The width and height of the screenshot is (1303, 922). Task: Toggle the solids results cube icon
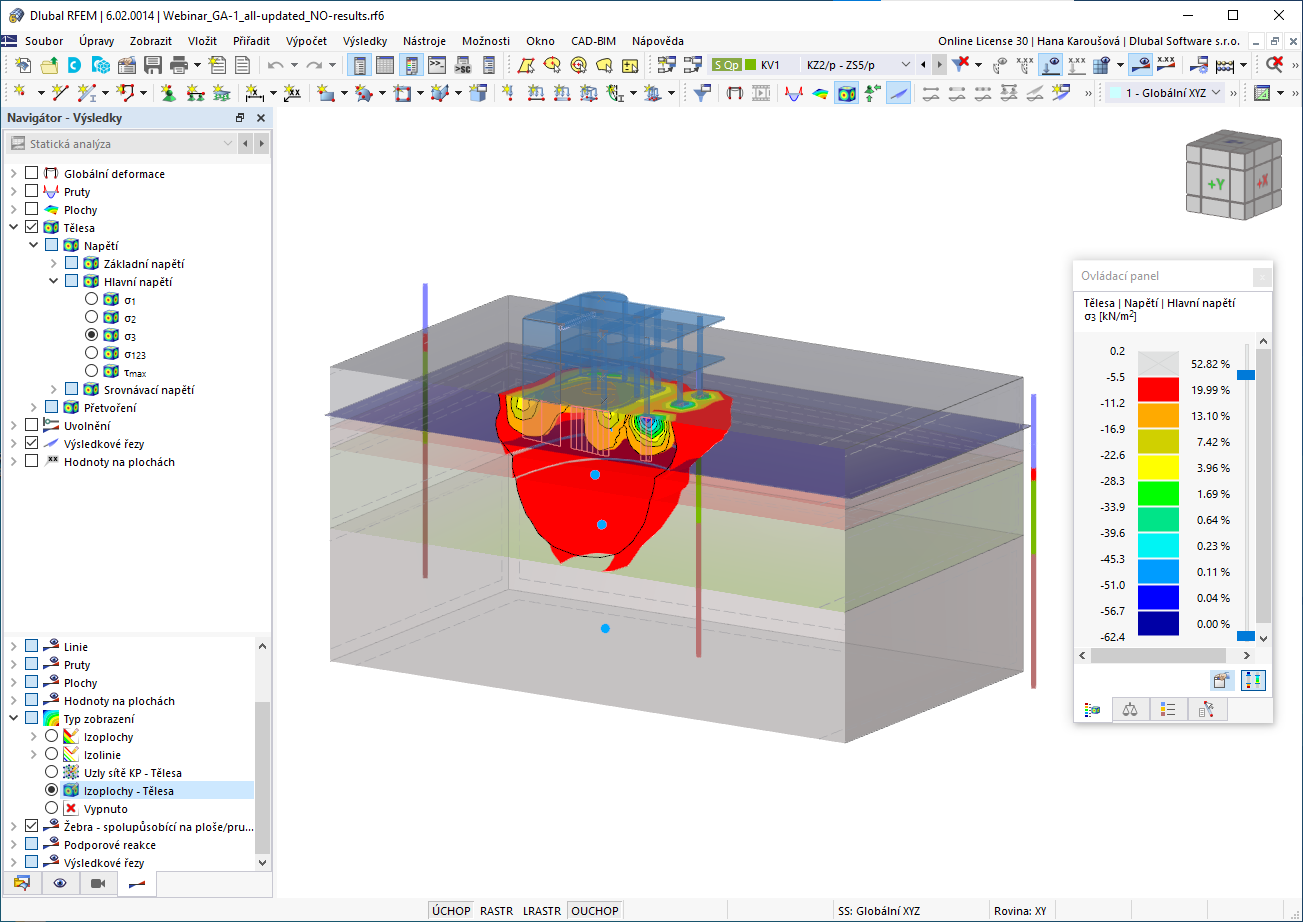pyautogui.click(x=847, y=93)
